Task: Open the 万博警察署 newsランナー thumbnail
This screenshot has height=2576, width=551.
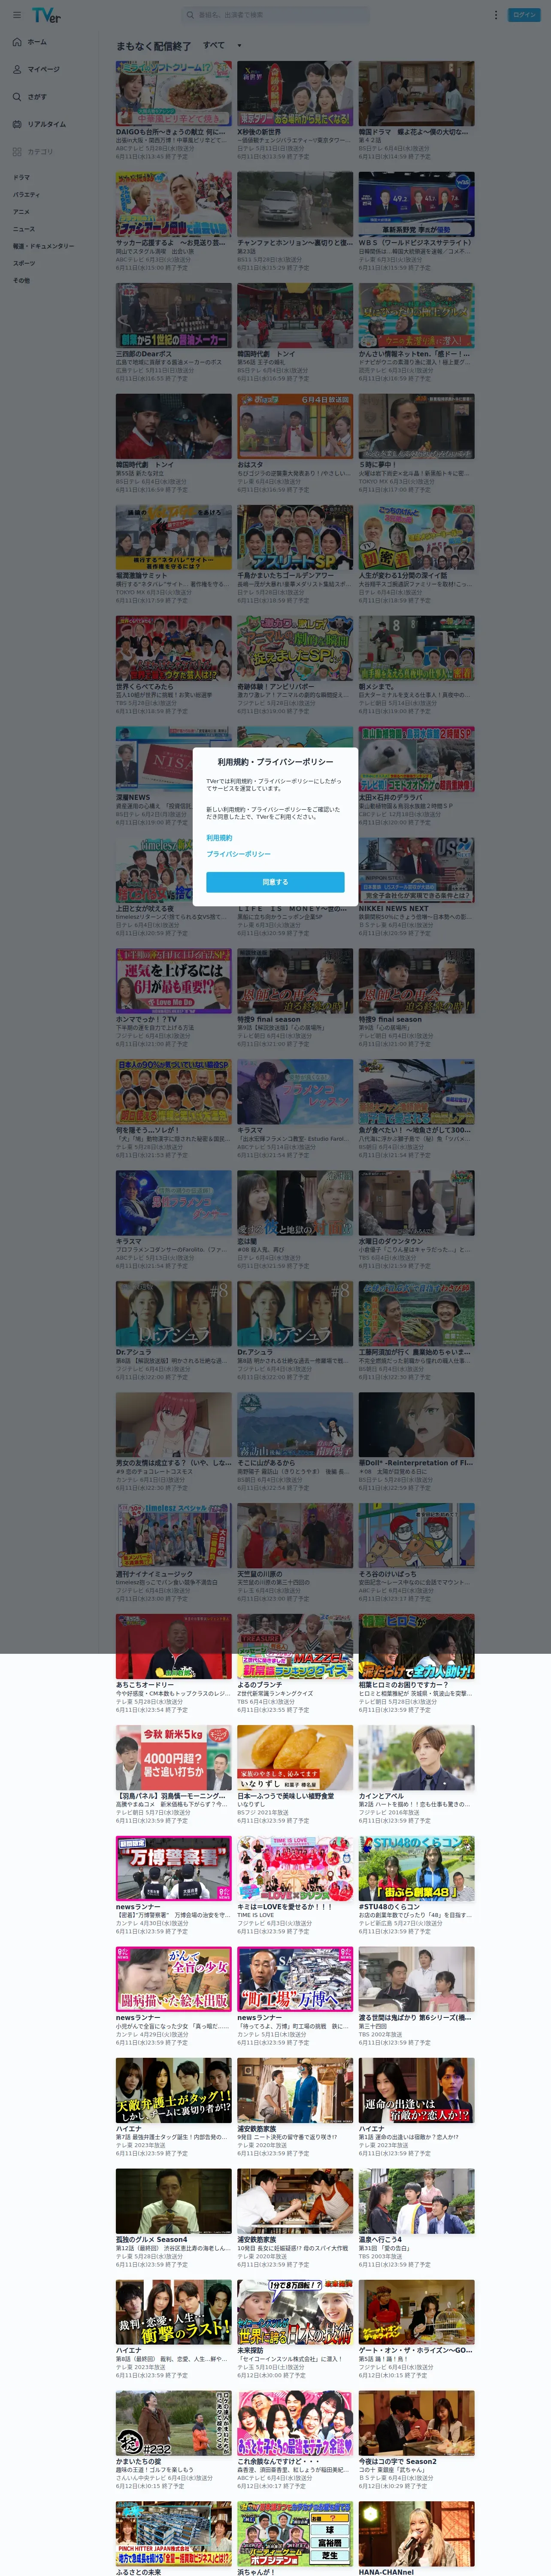Action: pos(174,1869)
